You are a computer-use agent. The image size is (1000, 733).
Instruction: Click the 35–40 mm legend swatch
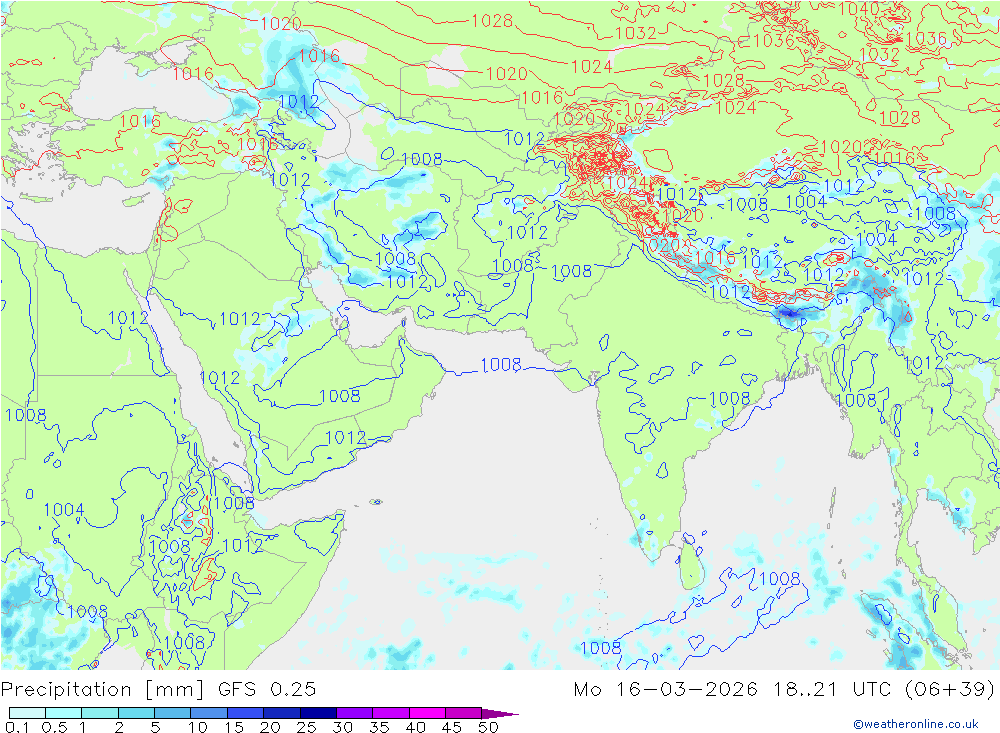click(390, 713)
